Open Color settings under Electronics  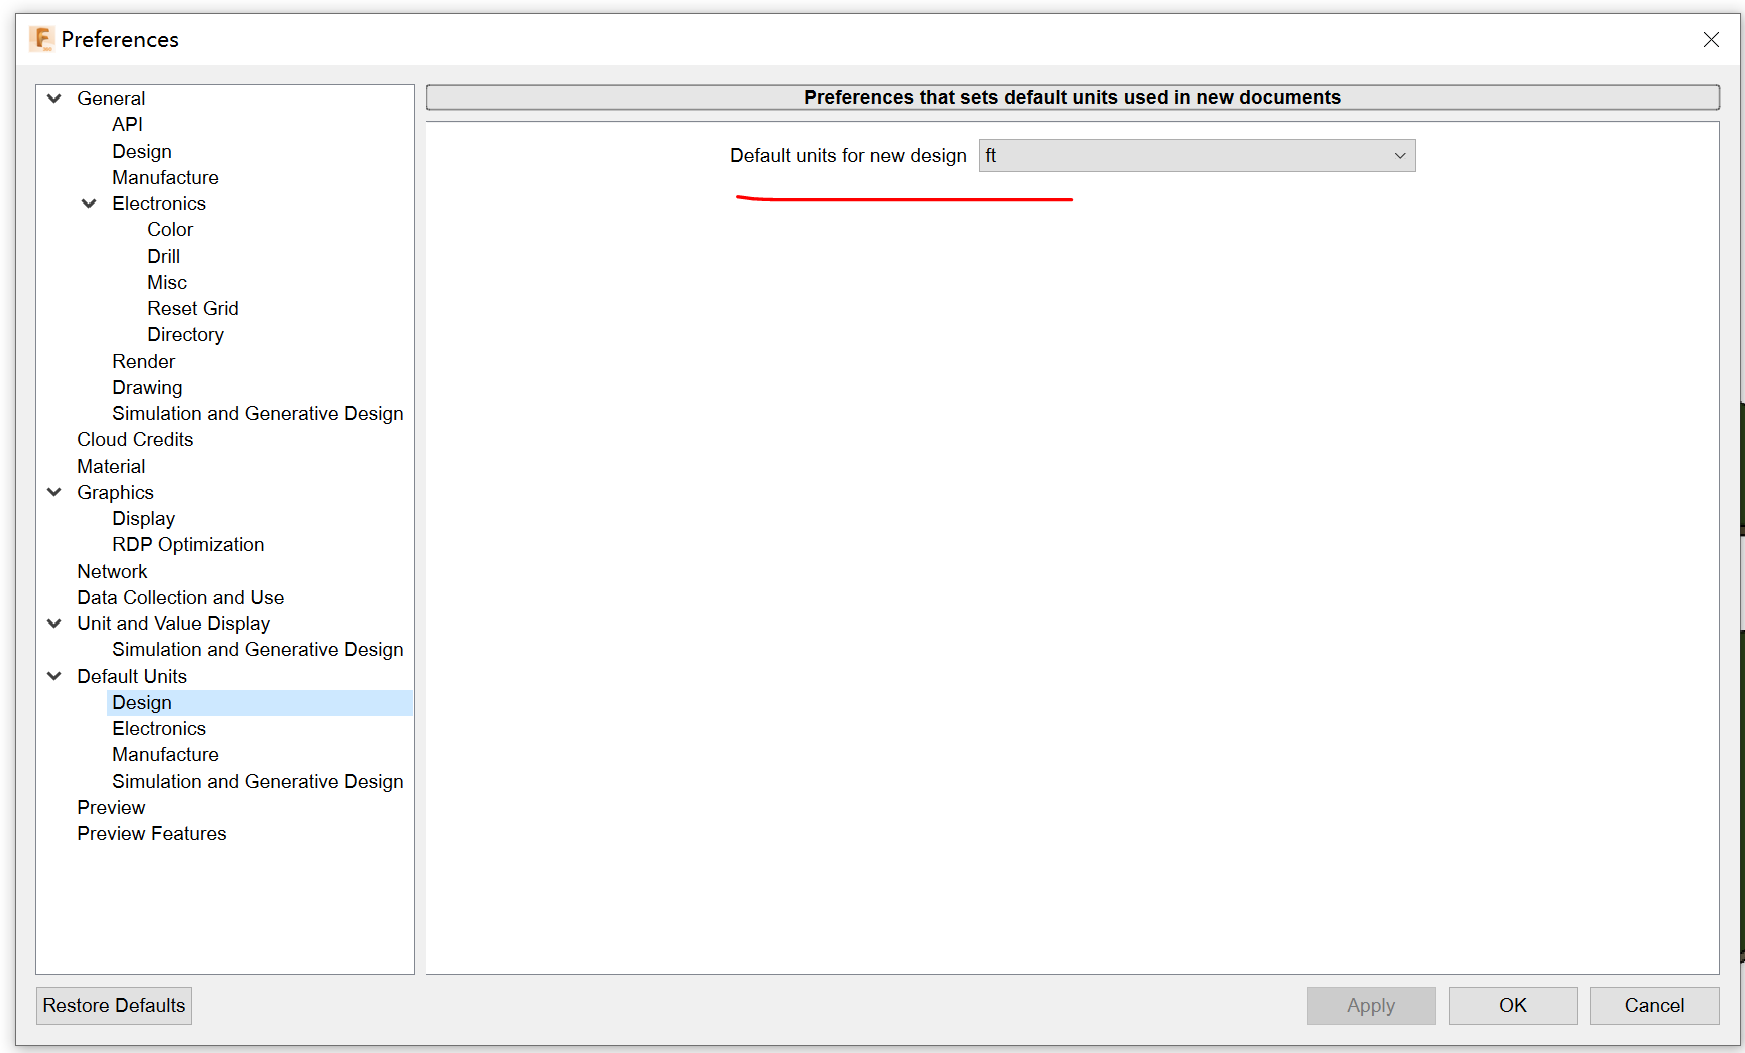pos(170,229)
